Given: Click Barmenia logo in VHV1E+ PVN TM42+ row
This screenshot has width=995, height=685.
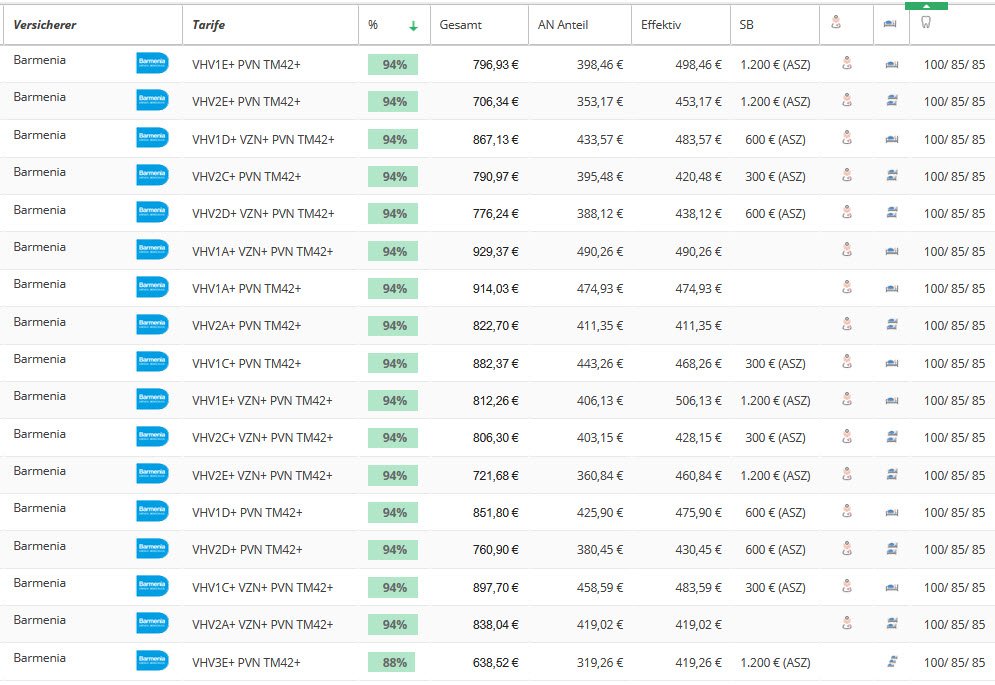Looking at the screenshot, I should coord(152,64).
